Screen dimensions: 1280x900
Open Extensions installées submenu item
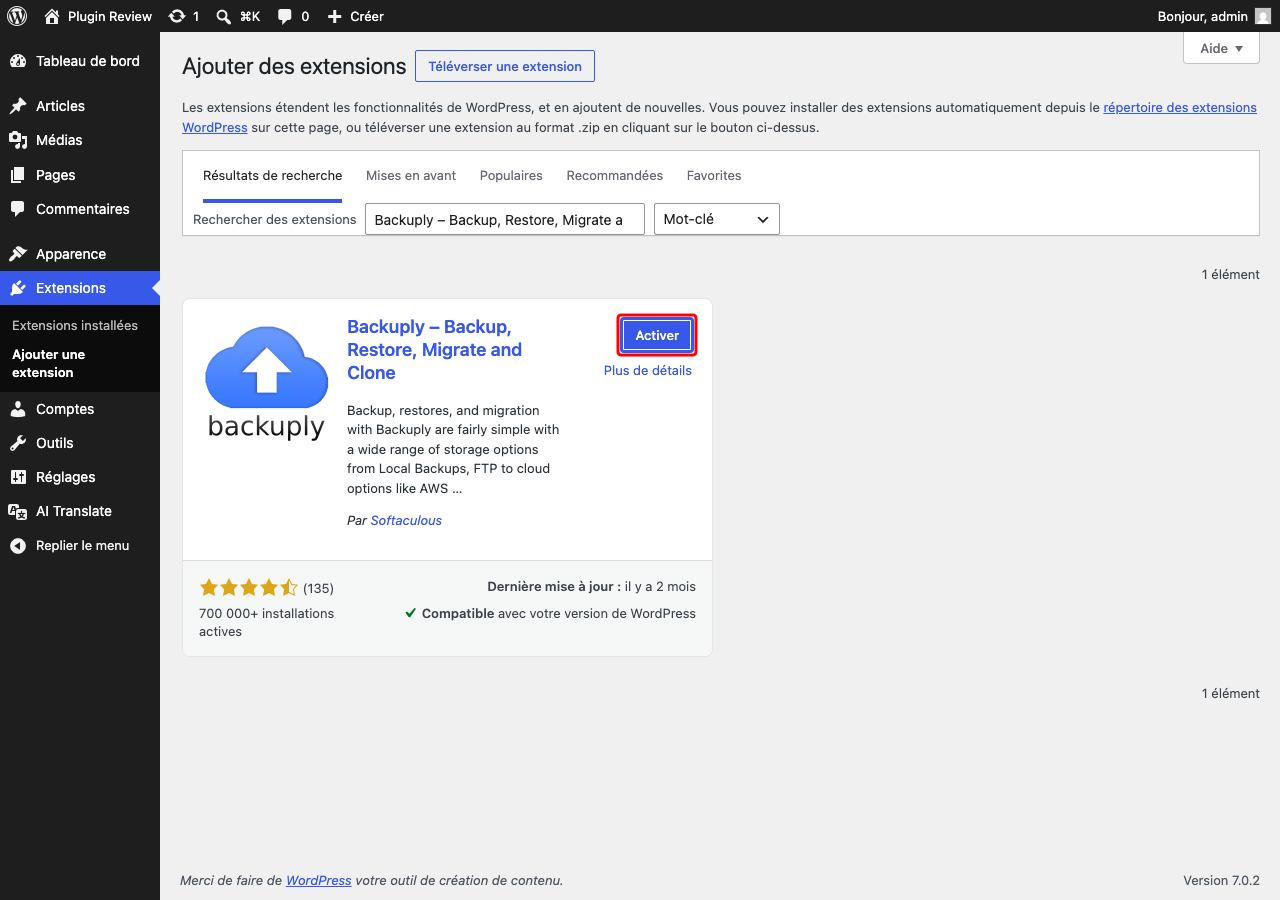coord(80,325)
